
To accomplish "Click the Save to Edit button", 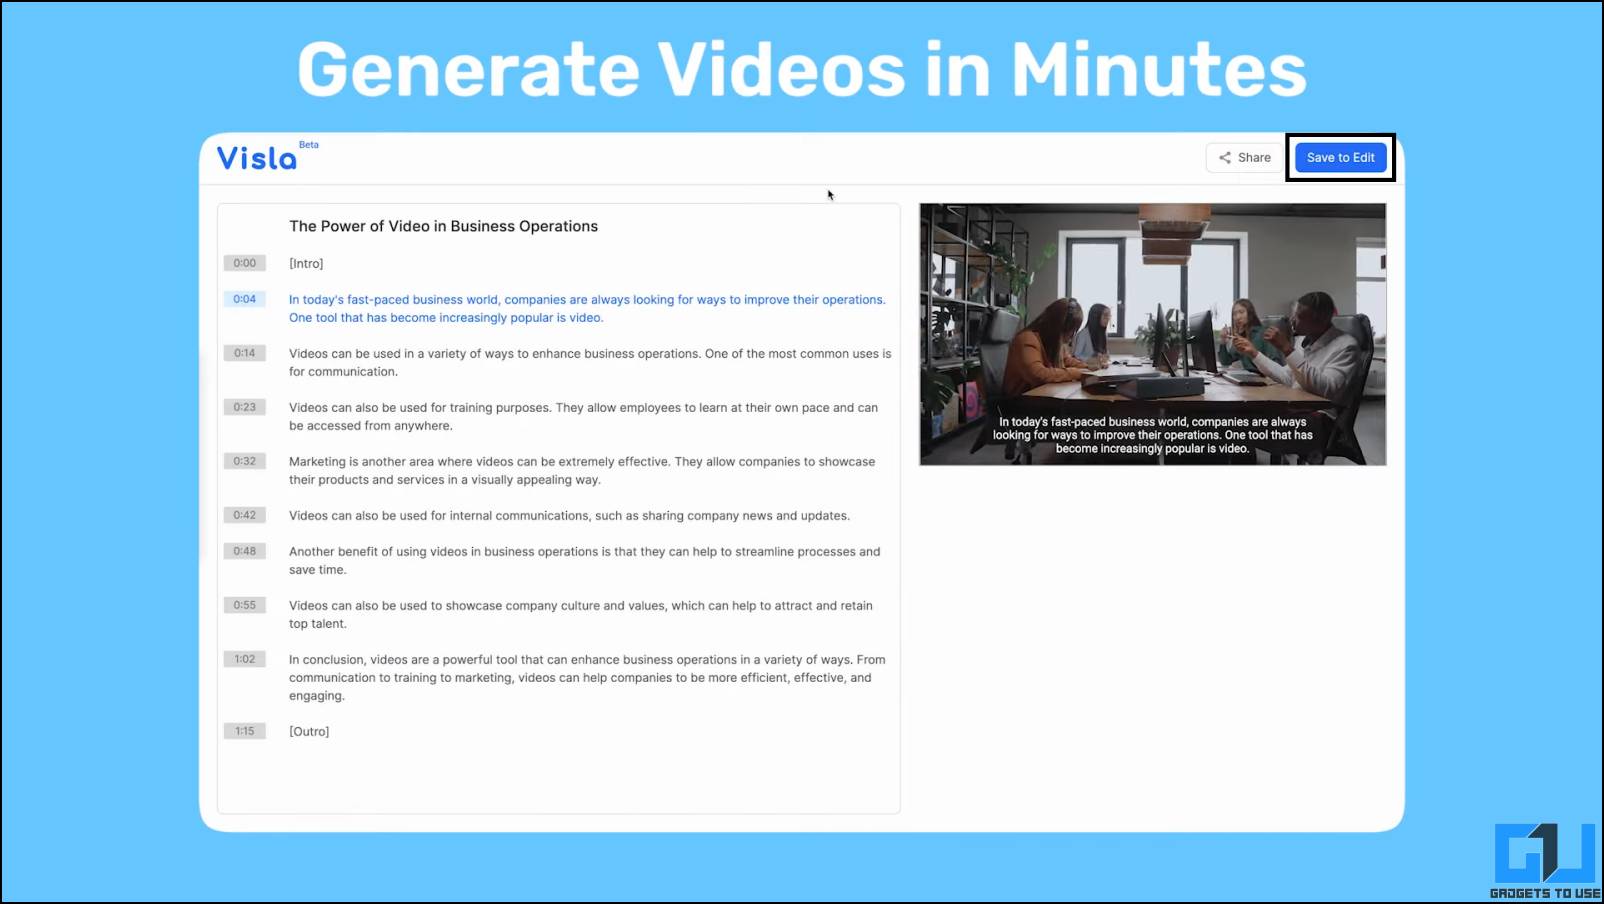I will (x=1340, y=157).
